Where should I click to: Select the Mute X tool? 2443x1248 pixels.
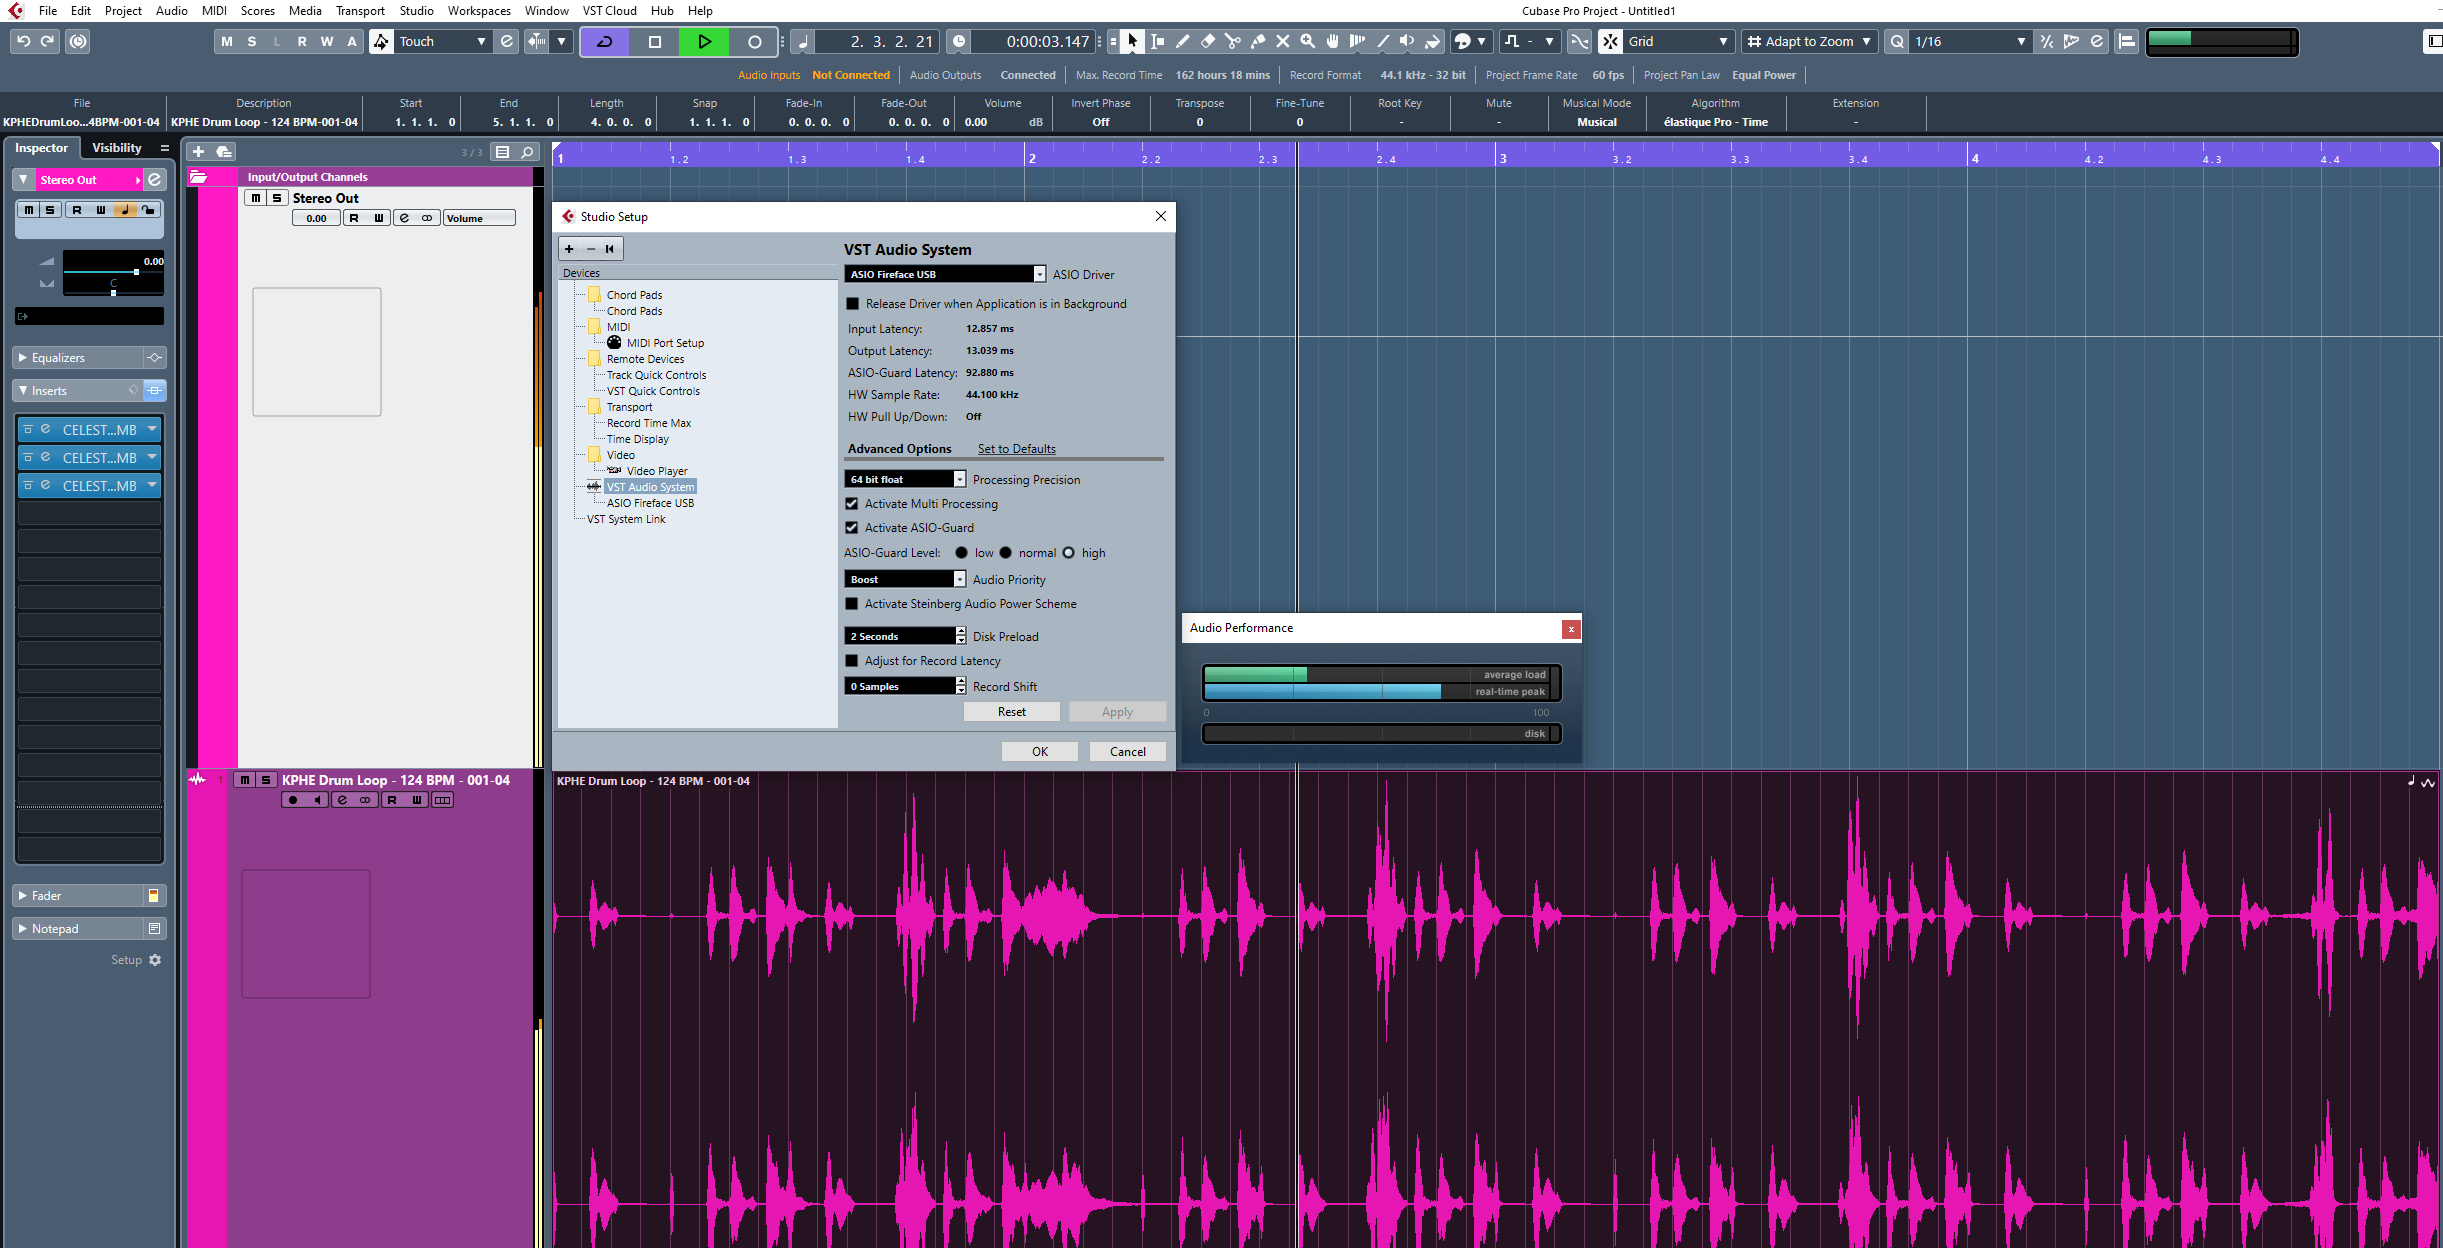[x=1283, y=41]
